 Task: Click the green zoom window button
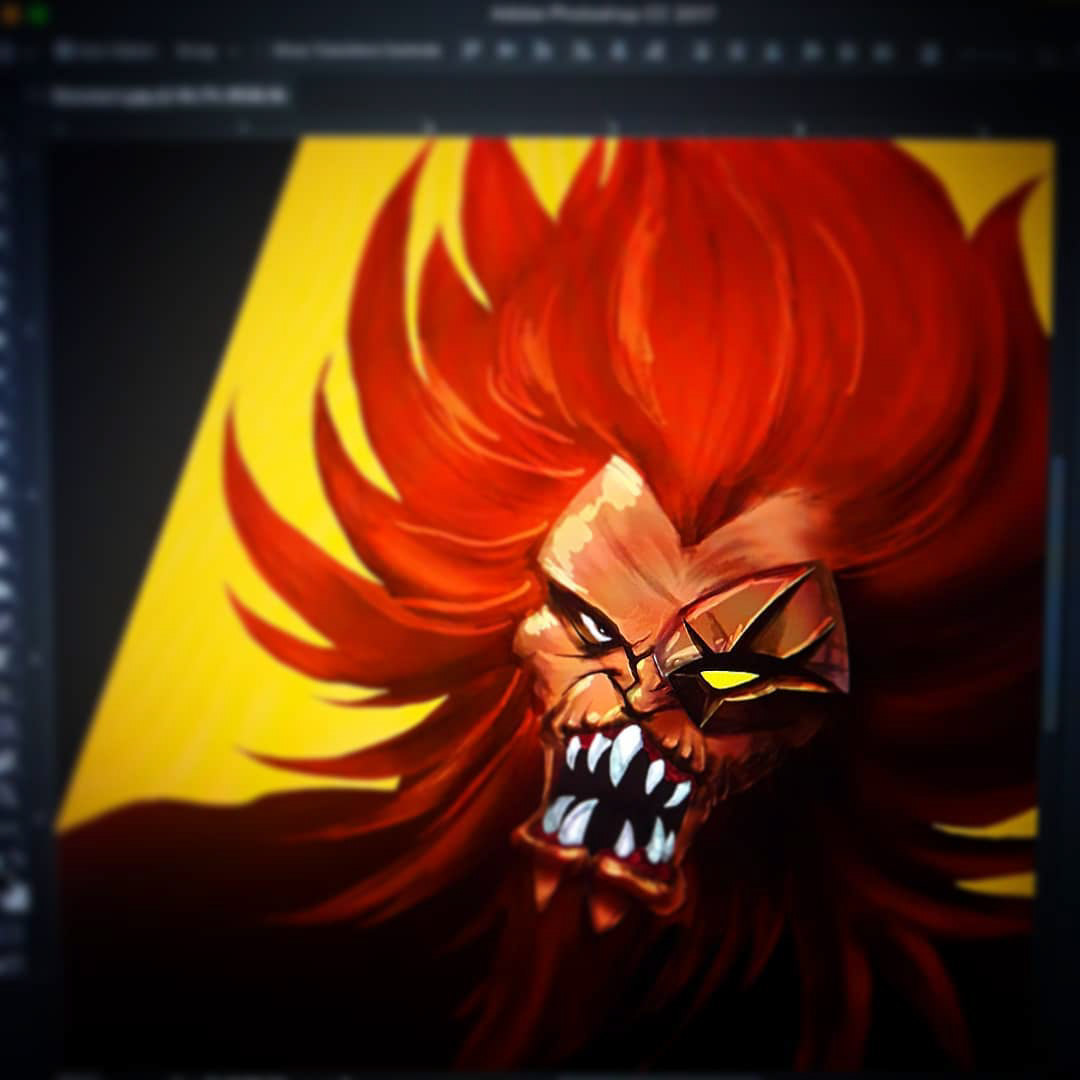click(x=39, y=14)
